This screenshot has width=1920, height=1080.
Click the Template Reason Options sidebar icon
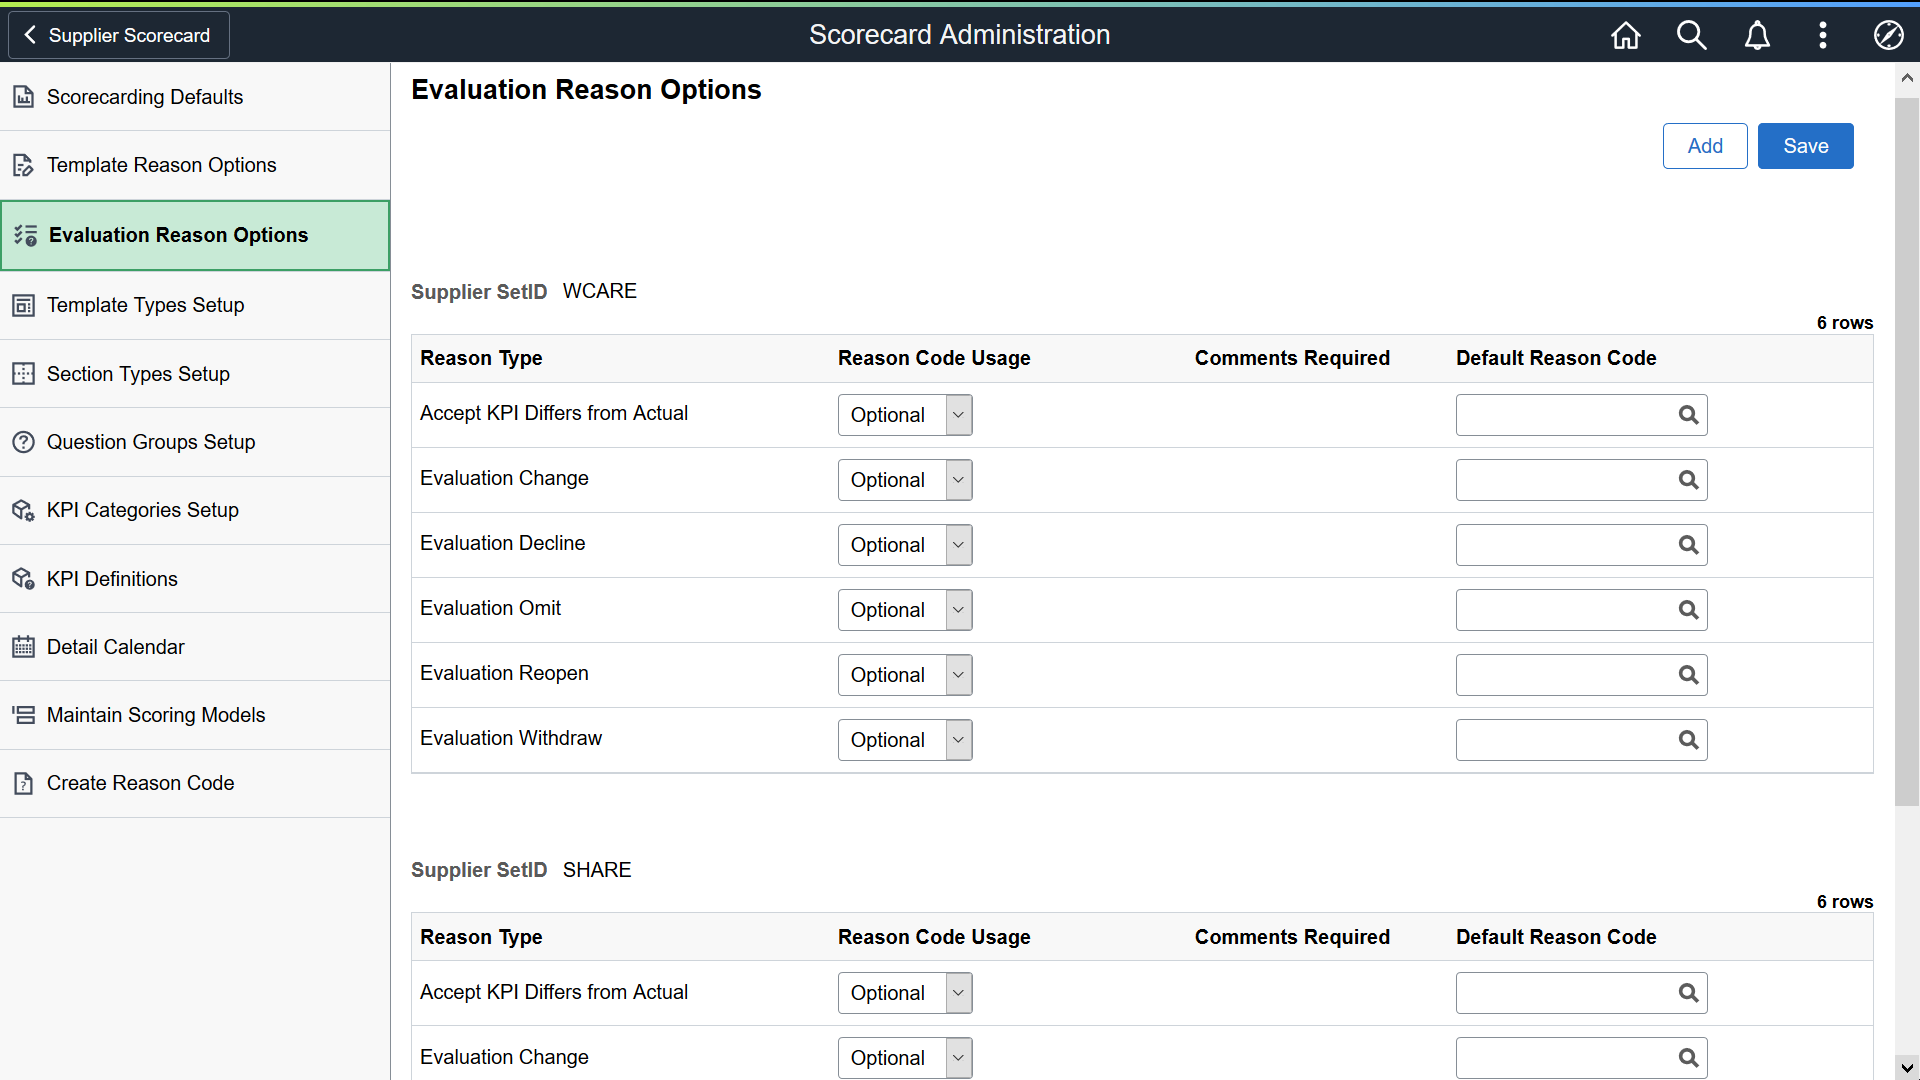pos(24,165)
